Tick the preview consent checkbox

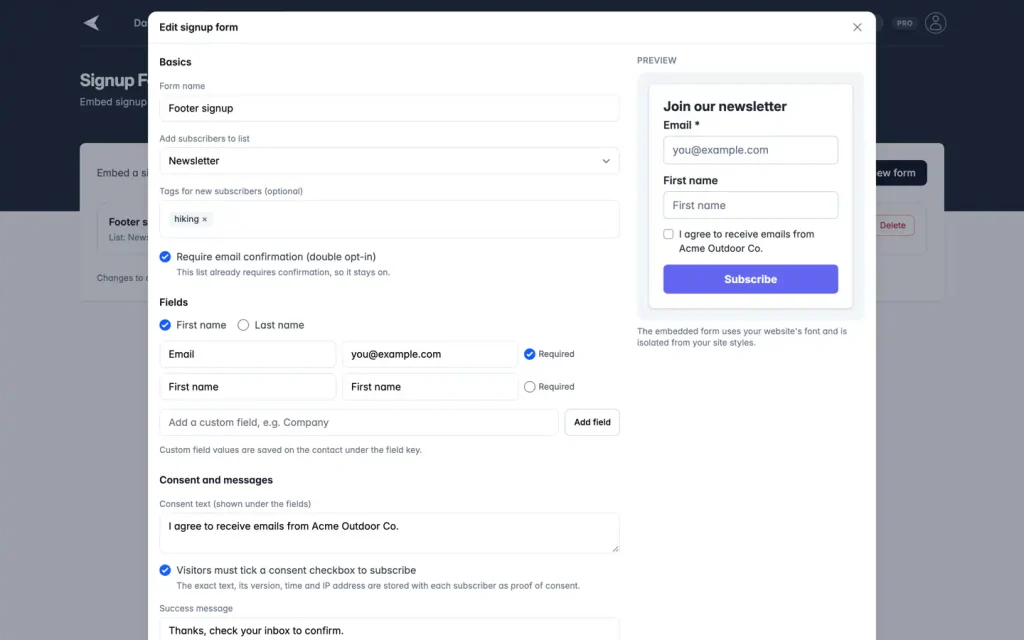(x=668, y=234)
